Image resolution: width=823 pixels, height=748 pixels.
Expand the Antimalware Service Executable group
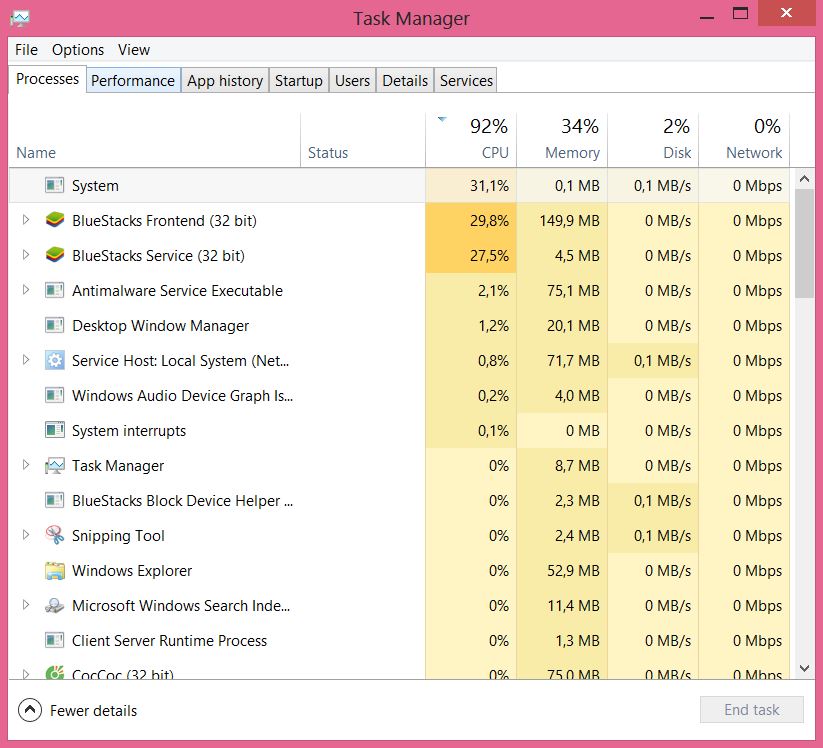click(x=26, y=290)
